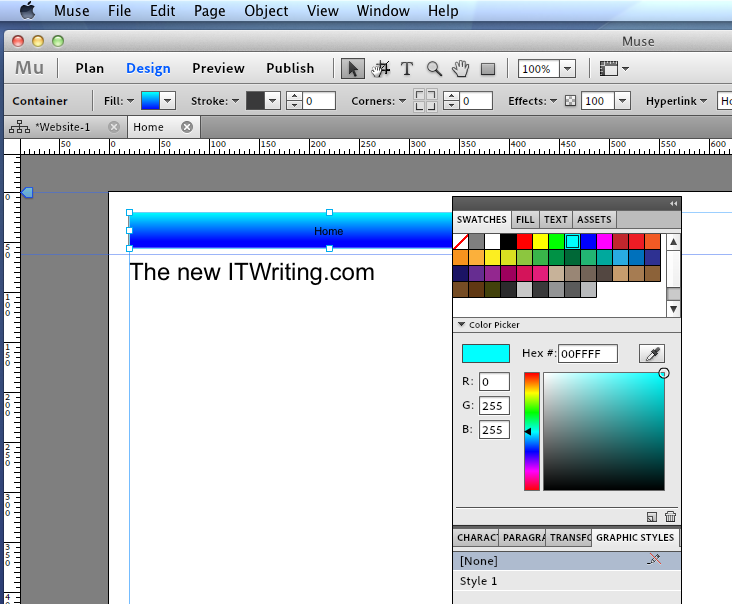Choose the magenta swatch
The image size is (732, 604).
click(x=604, y=241)
